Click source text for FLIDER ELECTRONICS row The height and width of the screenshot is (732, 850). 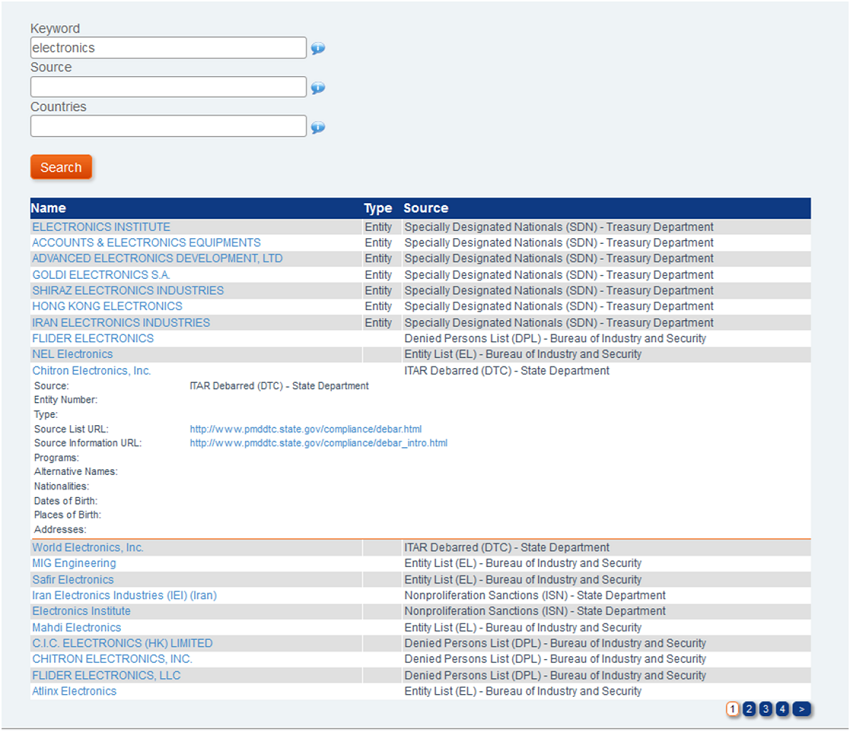555,338
